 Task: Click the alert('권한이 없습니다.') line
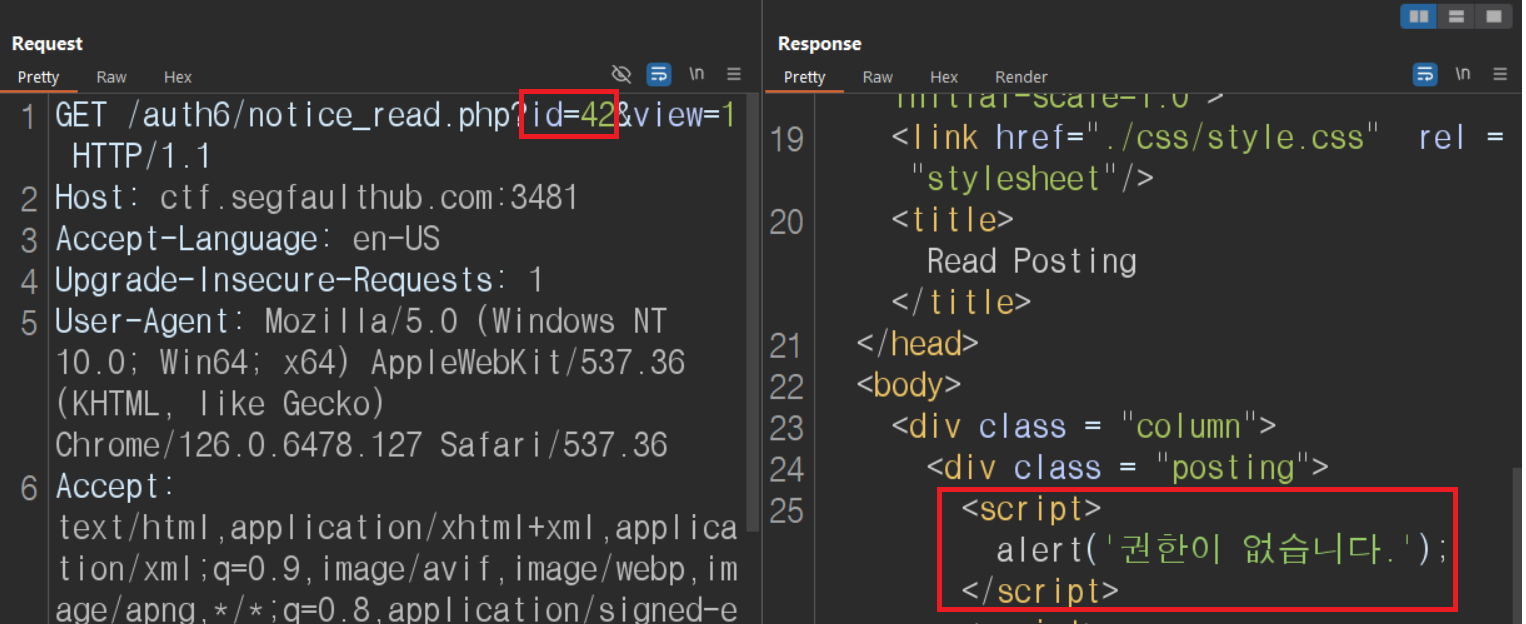pyautogui.click(x=1222, y=550)
